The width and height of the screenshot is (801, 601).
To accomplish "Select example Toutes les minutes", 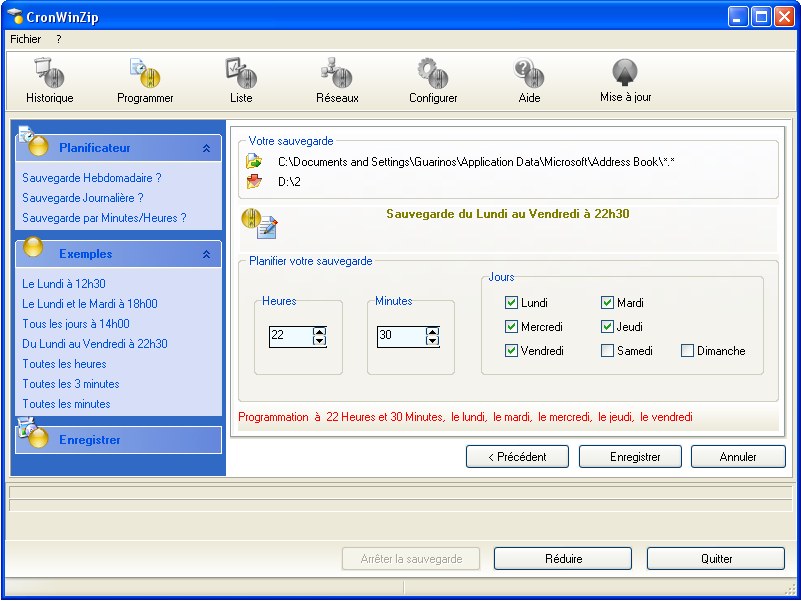I will pyautogui.click(x=66, y=404).
